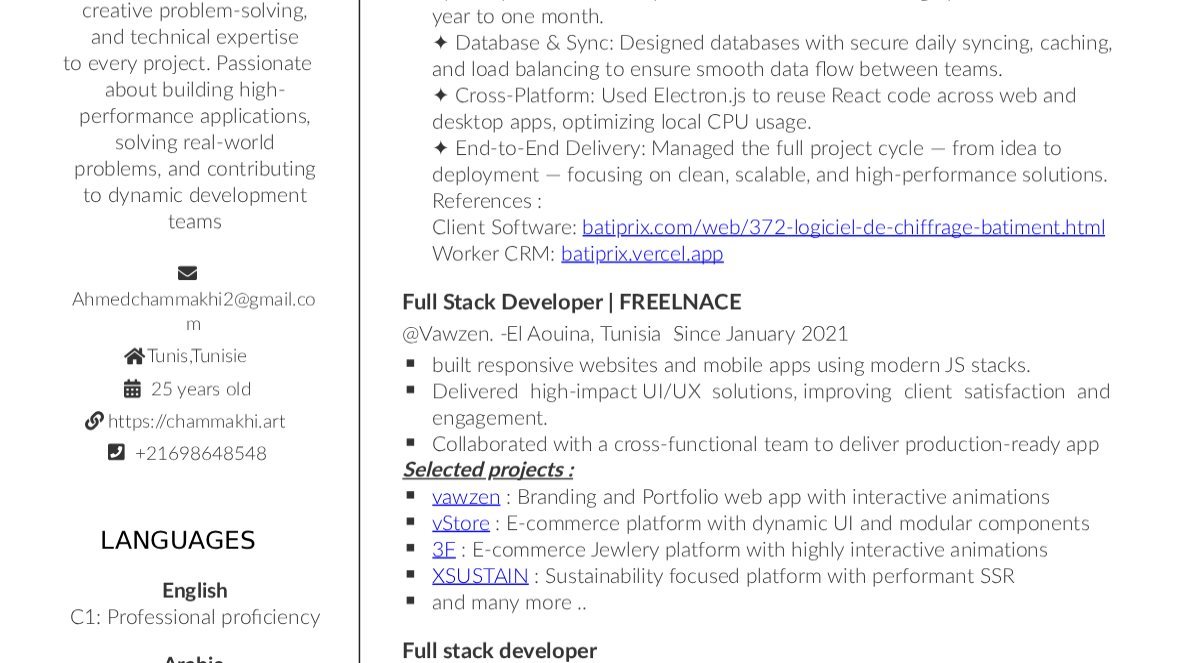Click the Ahmedchammakhi2 Gmail address text
This screenshot has width=1195, height=663.
(194, 299)
